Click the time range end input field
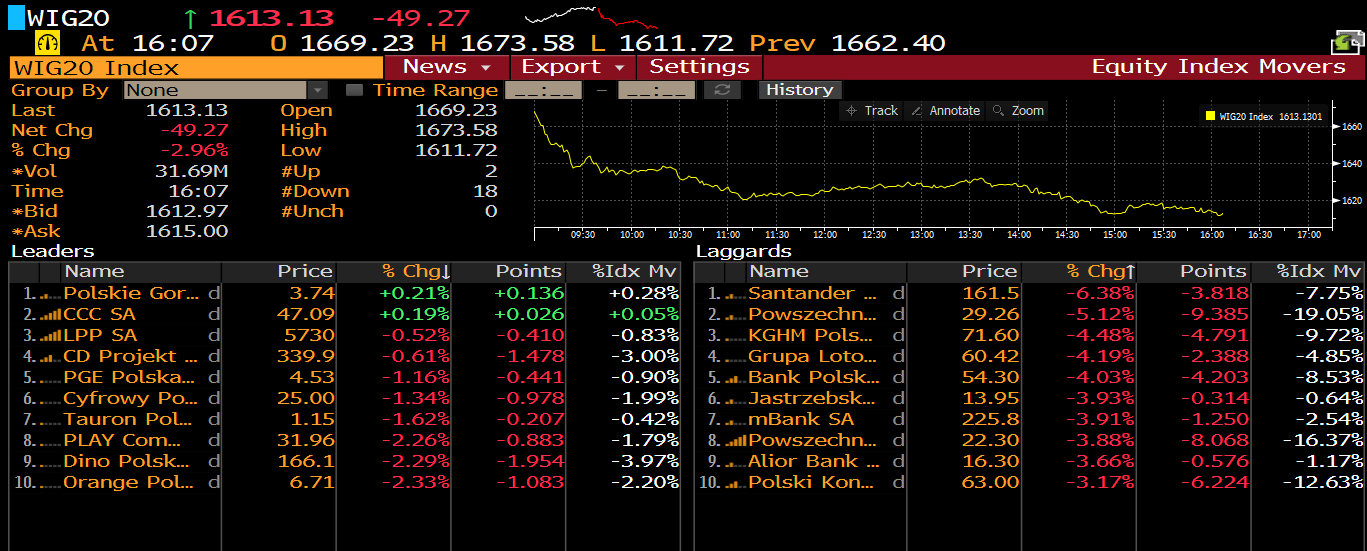 tap(656, 90)
